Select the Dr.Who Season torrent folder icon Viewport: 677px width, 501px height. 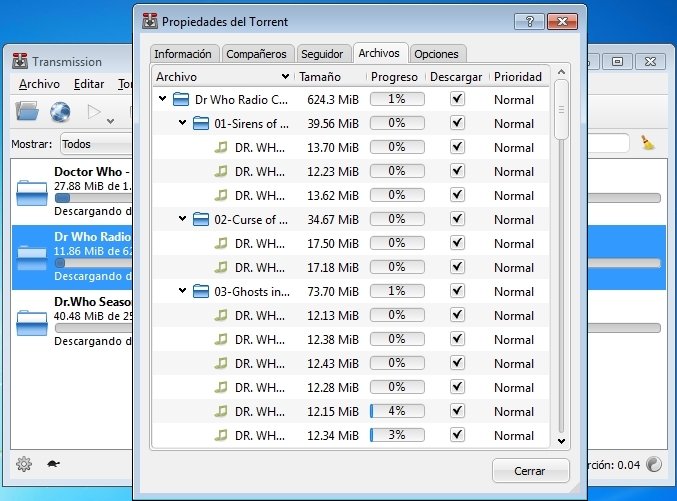(x=32, y=323)
